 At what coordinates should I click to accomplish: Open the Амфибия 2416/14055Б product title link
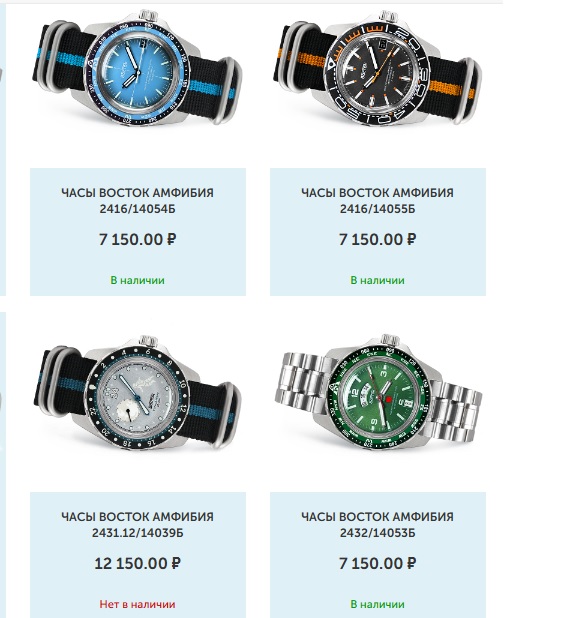pos(377,200)
